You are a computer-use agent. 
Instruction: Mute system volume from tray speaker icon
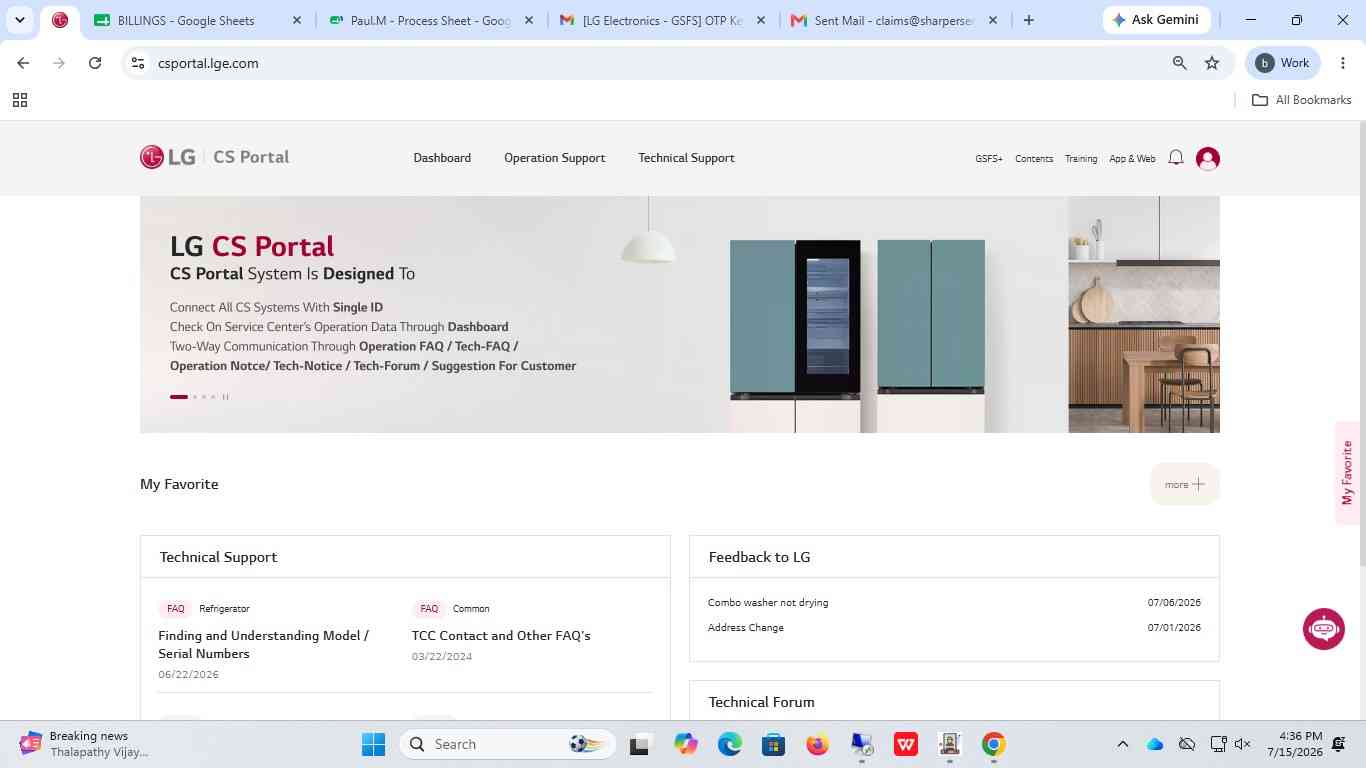click(1243, 744)
